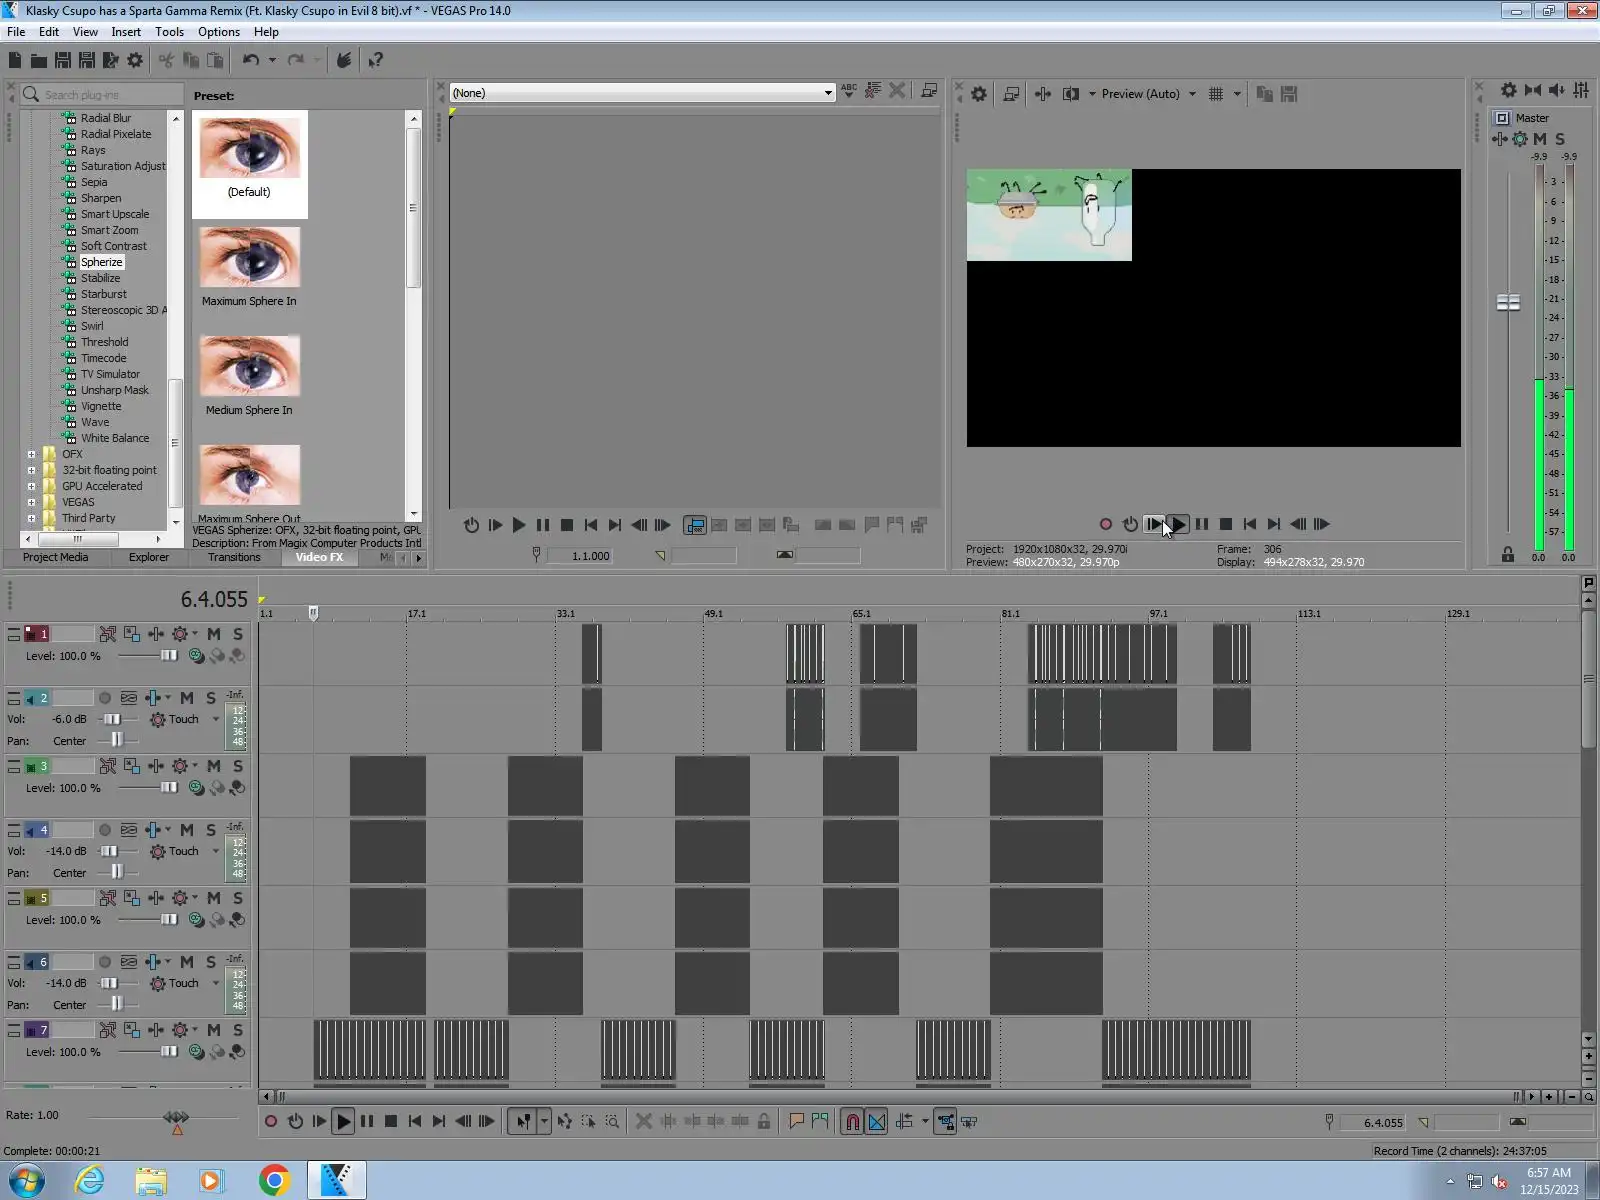Insert a marker using the toolbar icon
Image resolution: width=1600 pixels, height=1200 pixels.
point(796,1122)
